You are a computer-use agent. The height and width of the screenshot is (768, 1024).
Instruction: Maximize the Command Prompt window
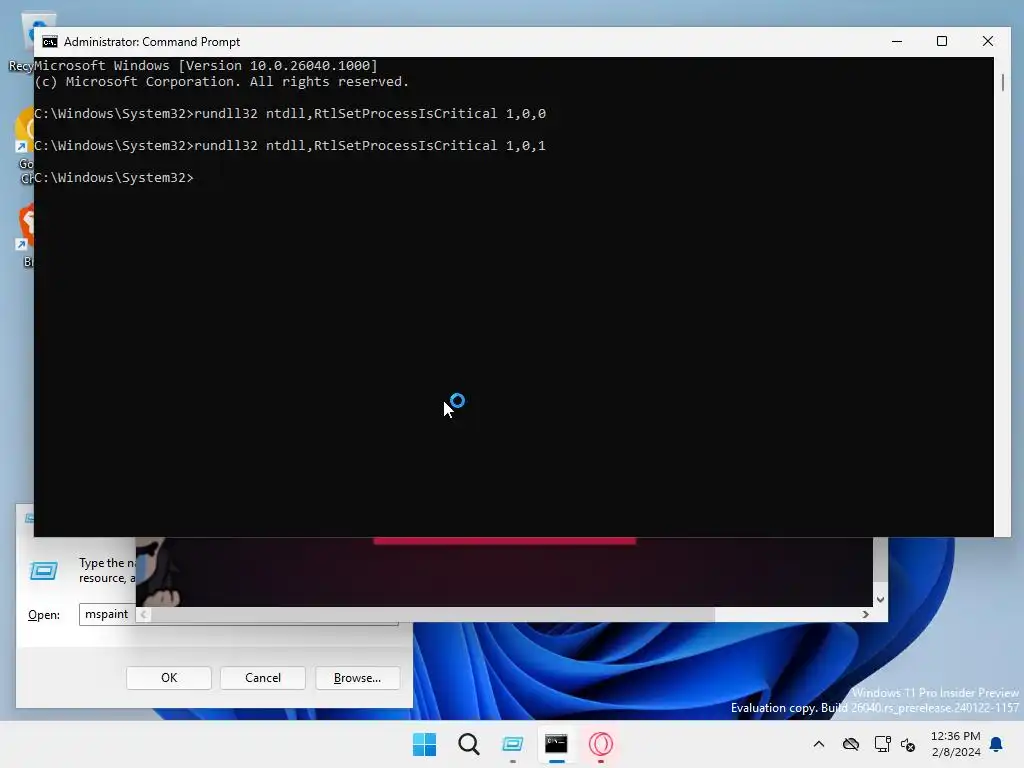pyautogui.click(x=942, y=41)
